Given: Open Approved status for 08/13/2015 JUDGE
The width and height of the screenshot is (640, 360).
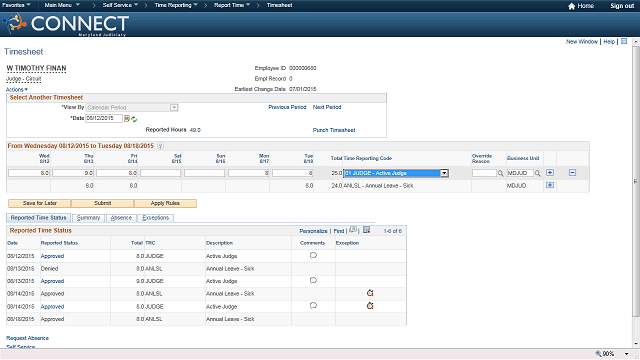Looking at the screenshot, I should (x=52, y=281).
